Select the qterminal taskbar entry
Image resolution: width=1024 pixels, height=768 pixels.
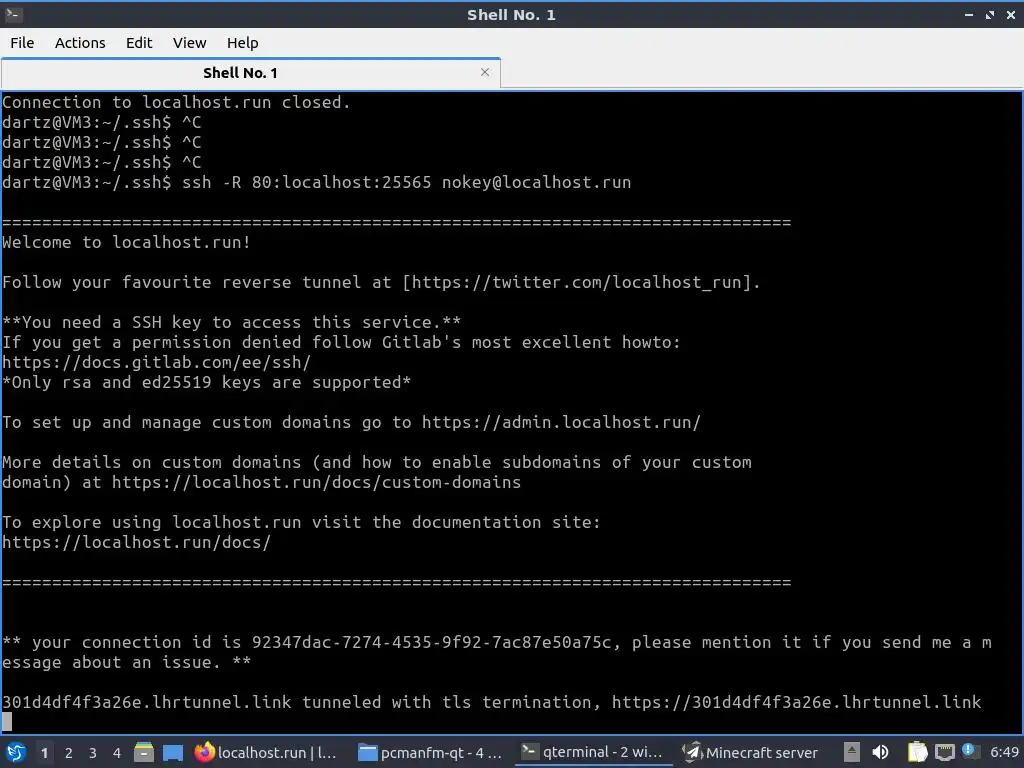594,752
